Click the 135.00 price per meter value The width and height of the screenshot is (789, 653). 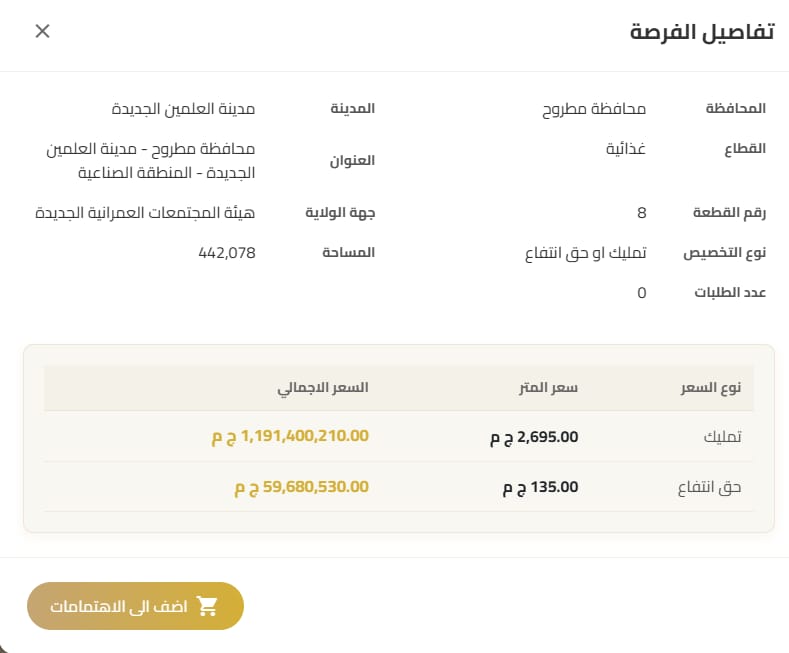pos(540,487)
